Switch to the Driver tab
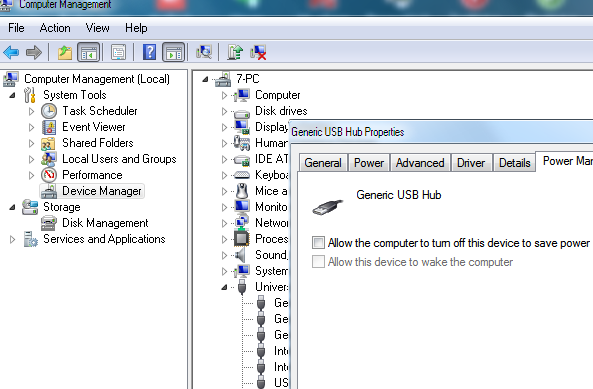Image resolution: width=593 pixels, height=389 pixels. tap(471, 163)
